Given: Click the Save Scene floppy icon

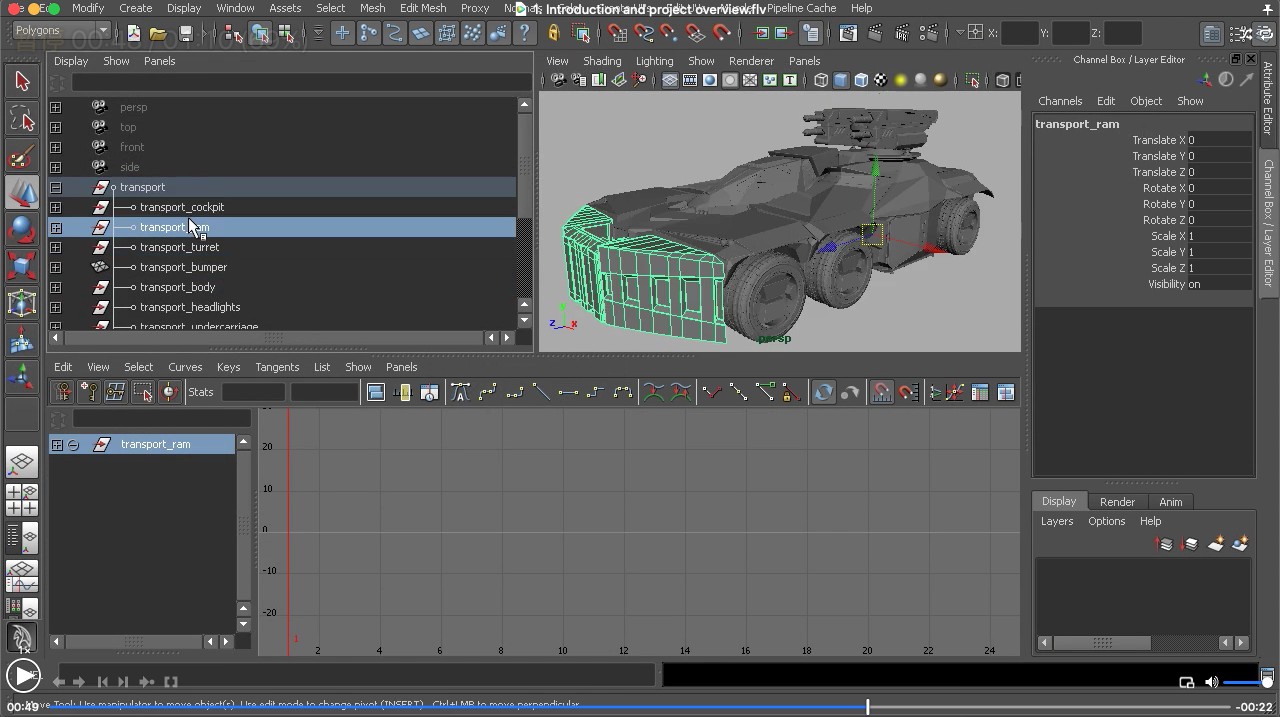Looking at the screenshot, I should click(x=185, y=33).
